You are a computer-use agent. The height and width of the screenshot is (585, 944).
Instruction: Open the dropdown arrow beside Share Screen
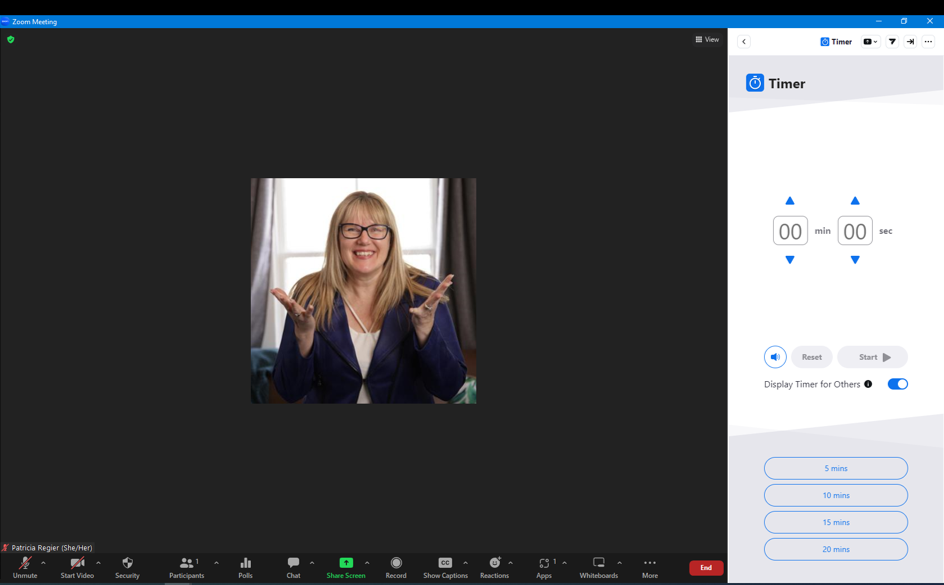(x=367, y=563)
